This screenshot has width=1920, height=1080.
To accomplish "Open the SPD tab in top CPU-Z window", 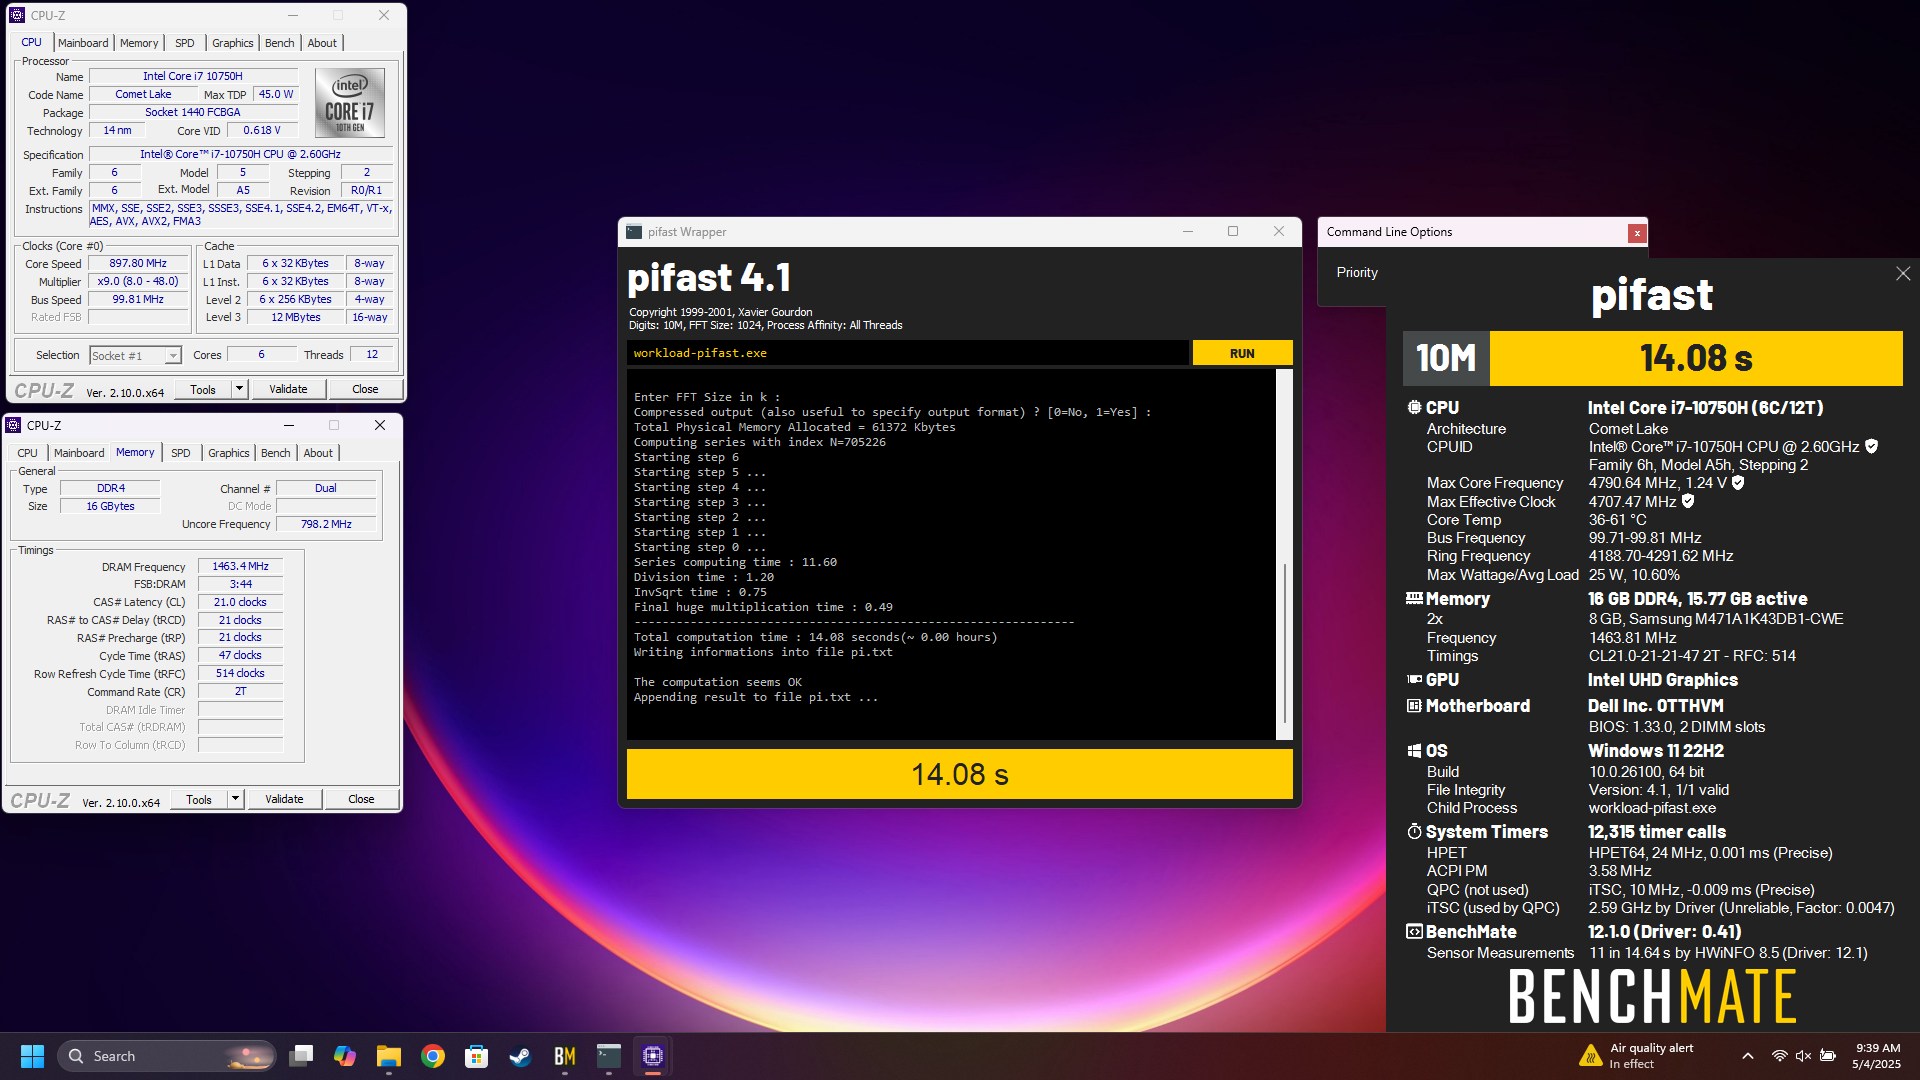I will (x=185, y=43).
